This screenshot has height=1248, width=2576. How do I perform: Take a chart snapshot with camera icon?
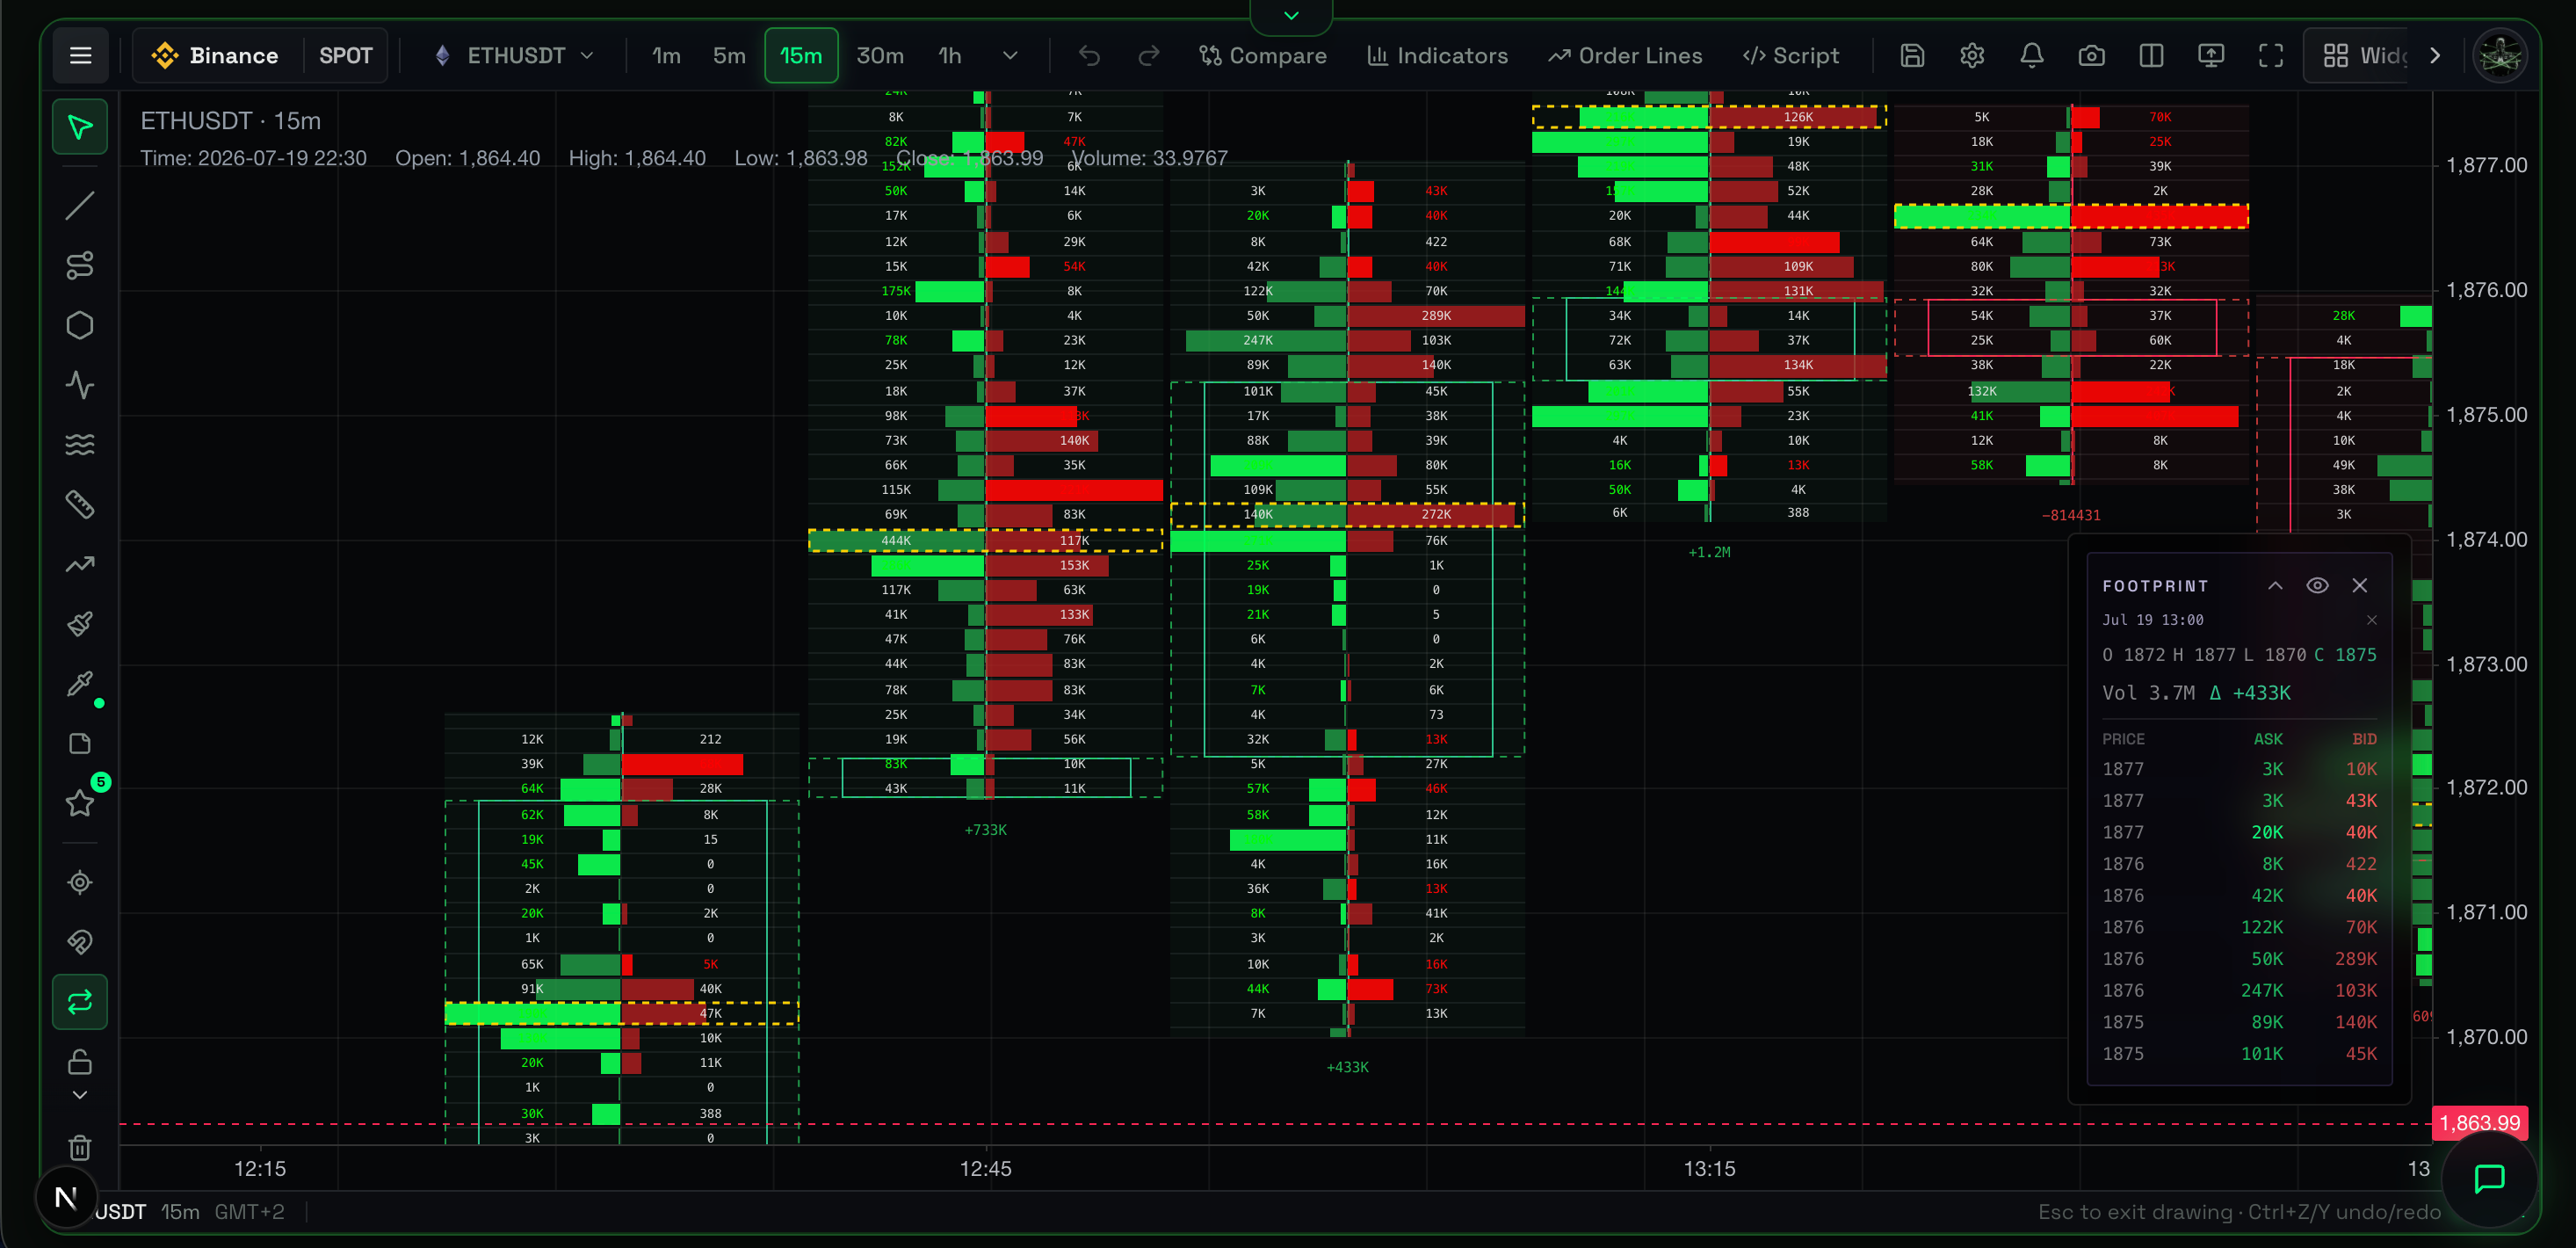click(2092, 56)
